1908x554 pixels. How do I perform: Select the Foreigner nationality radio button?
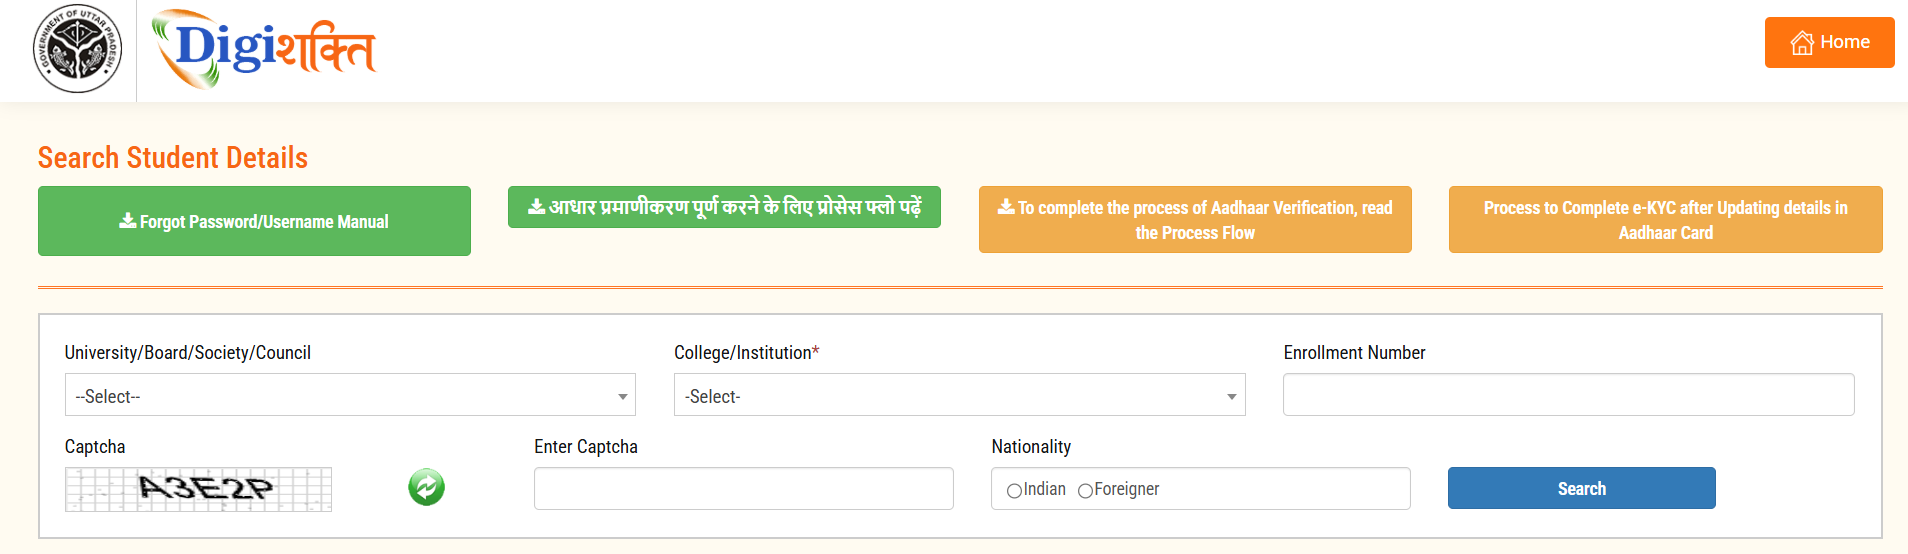1085,491
